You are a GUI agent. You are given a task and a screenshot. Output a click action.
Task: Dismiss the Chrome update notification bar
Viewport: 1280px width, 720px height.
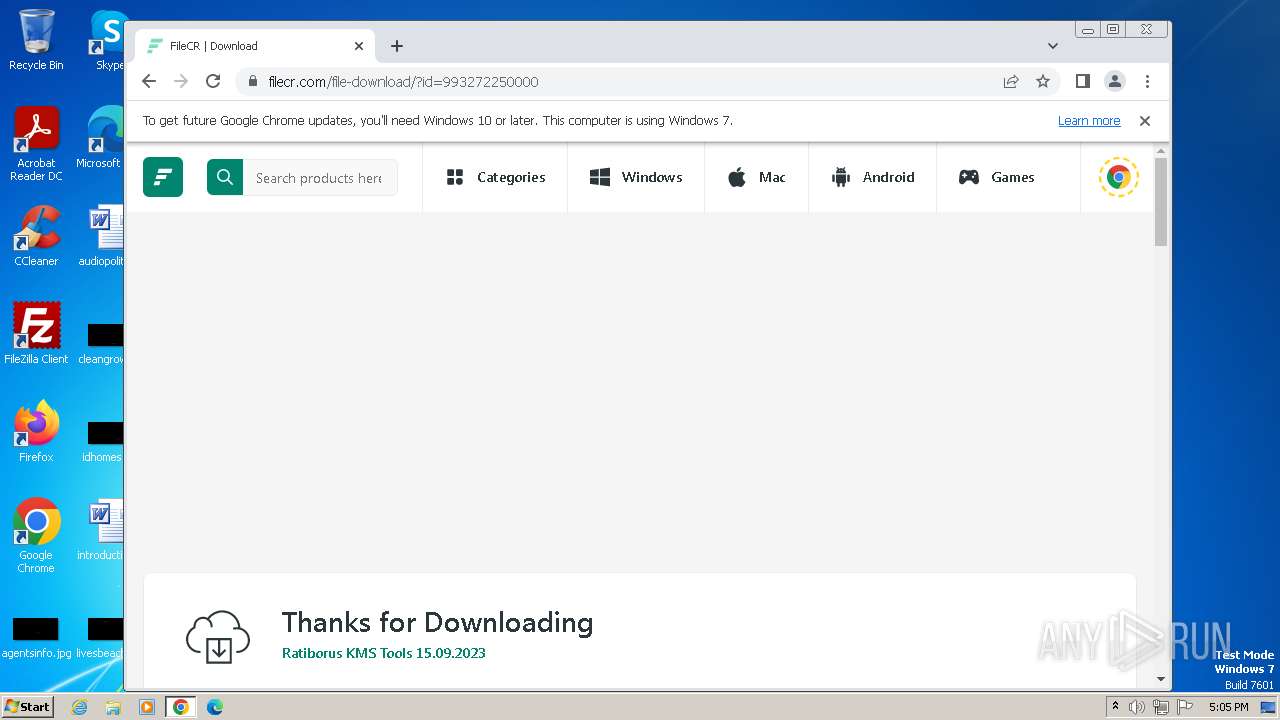pyautogui.click(x=1145, y=120)
